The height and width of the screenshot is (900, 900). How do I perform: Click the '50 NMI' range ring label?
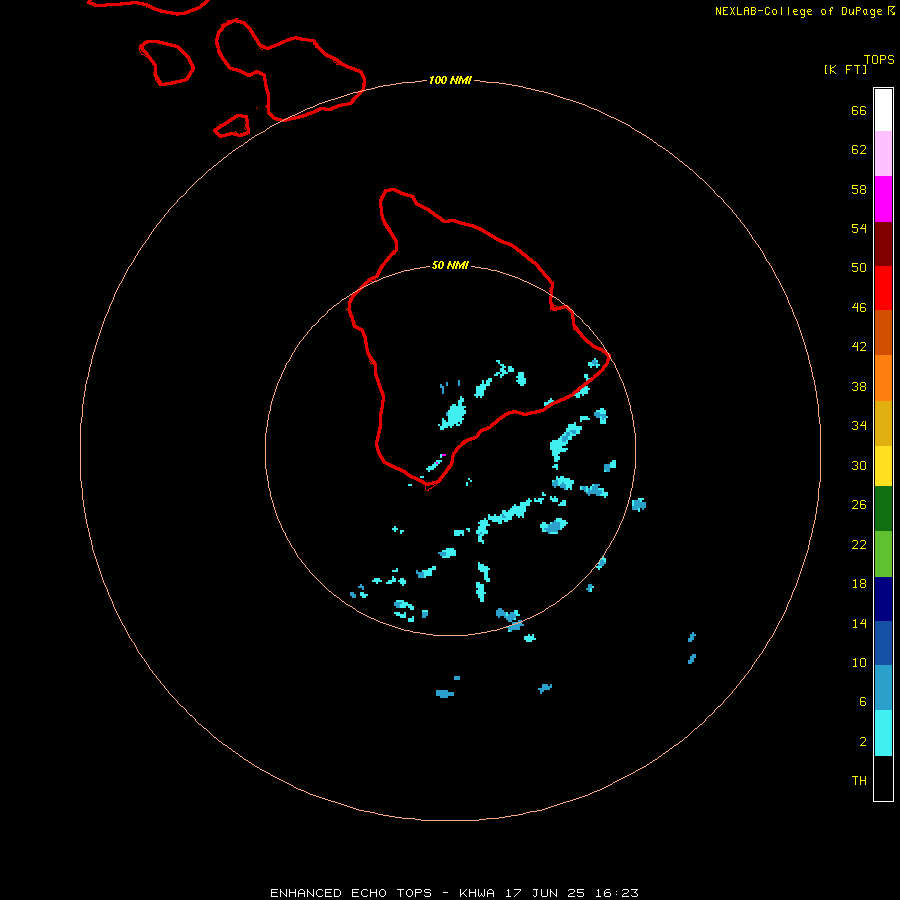(x=450, y=265)
